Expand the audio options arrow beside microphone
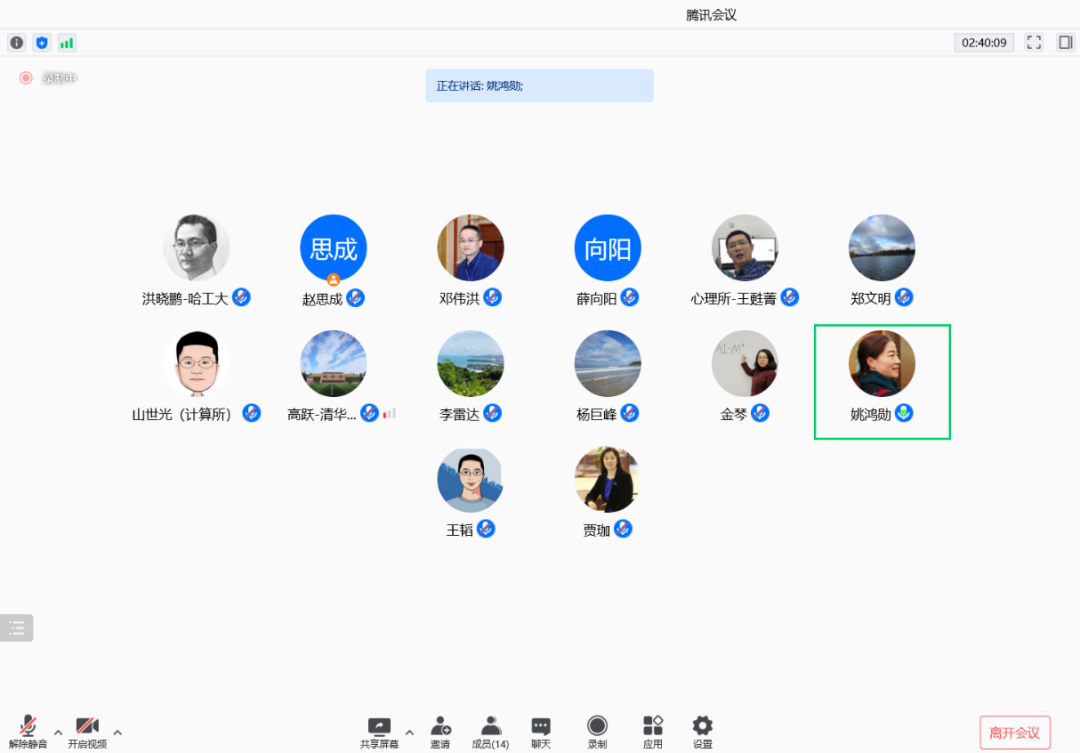1080x753 pixels. tap(58, 732)
